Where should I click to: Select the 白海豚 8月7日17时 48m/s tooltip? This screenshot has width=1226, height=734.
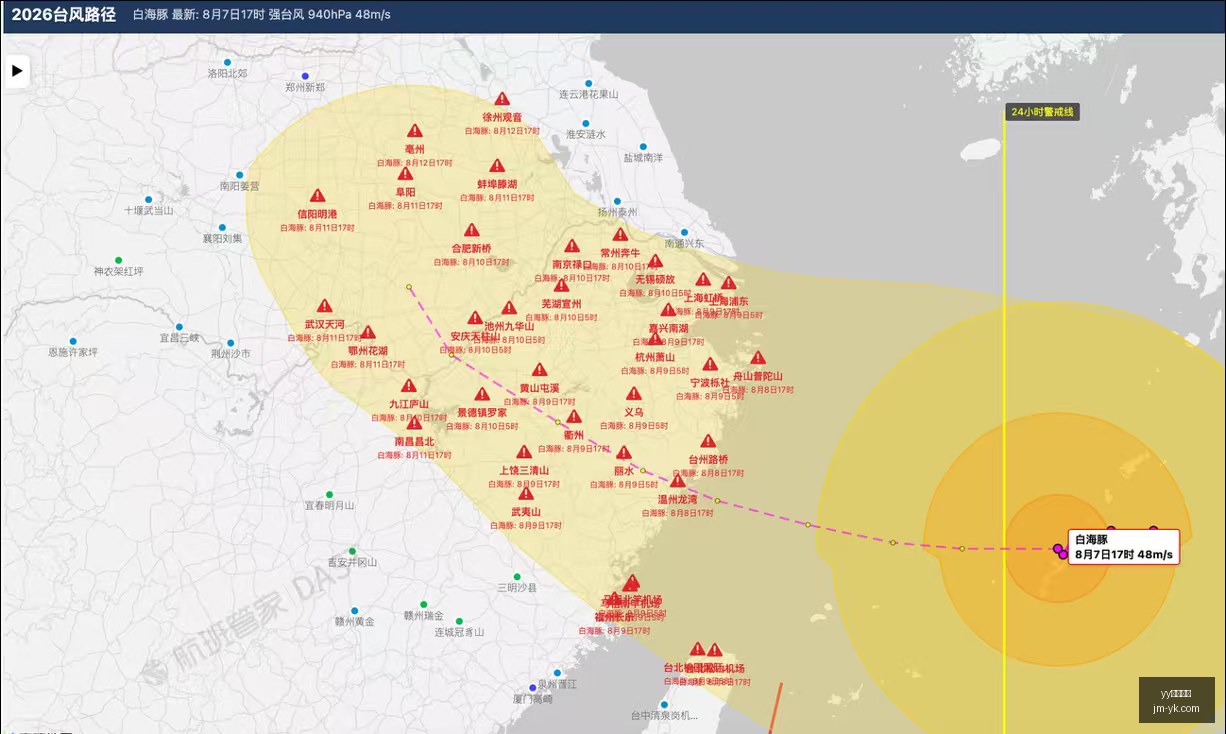tap(1124, 547)
